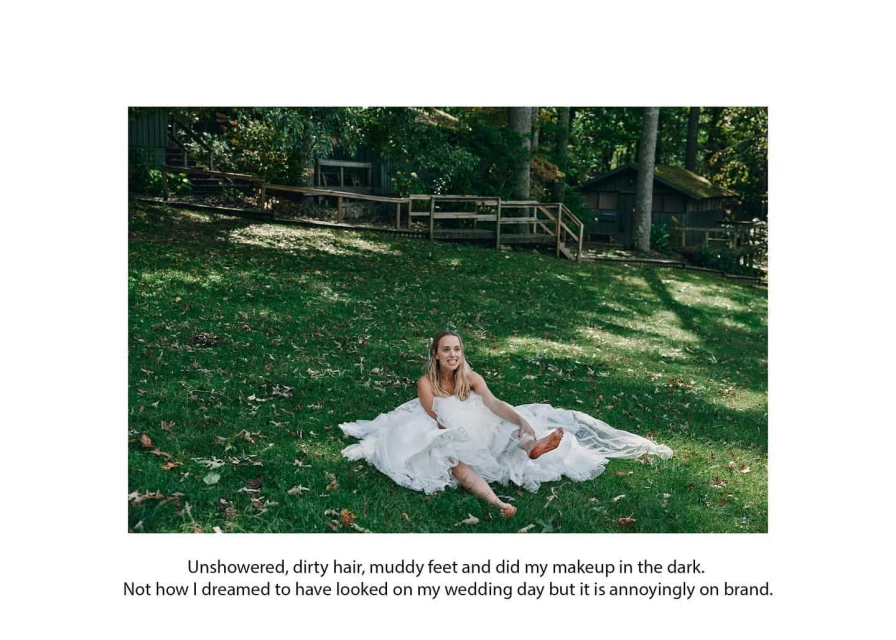
Task: Click "annoyingly on brand" caption text
Action: click(691, 589)
